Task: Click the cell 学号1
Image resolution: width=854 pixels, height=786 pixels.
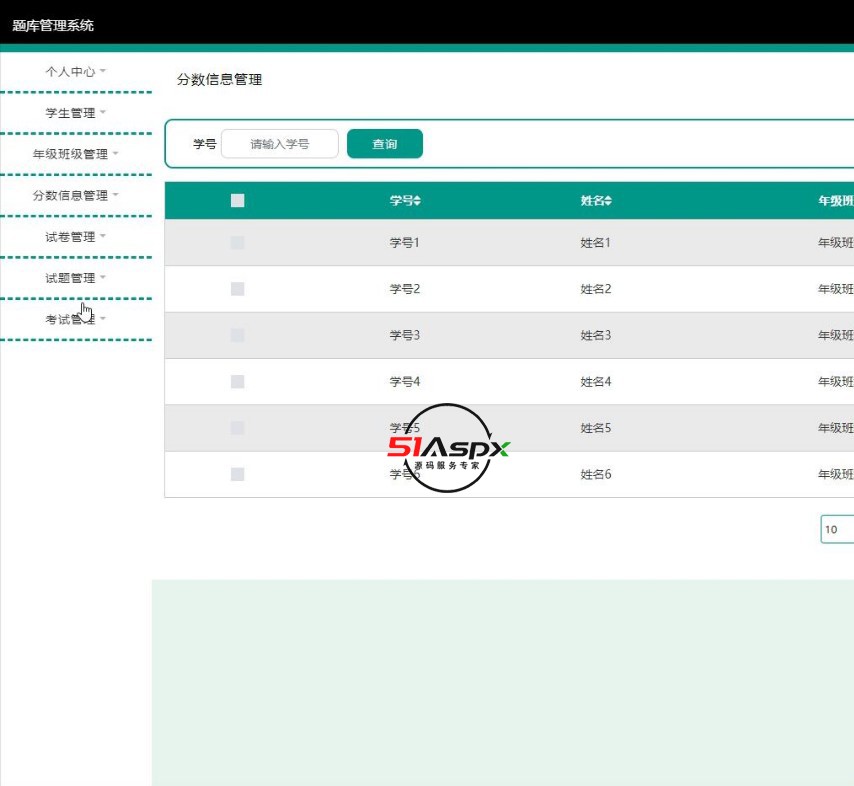Action: tap(405, 242)
